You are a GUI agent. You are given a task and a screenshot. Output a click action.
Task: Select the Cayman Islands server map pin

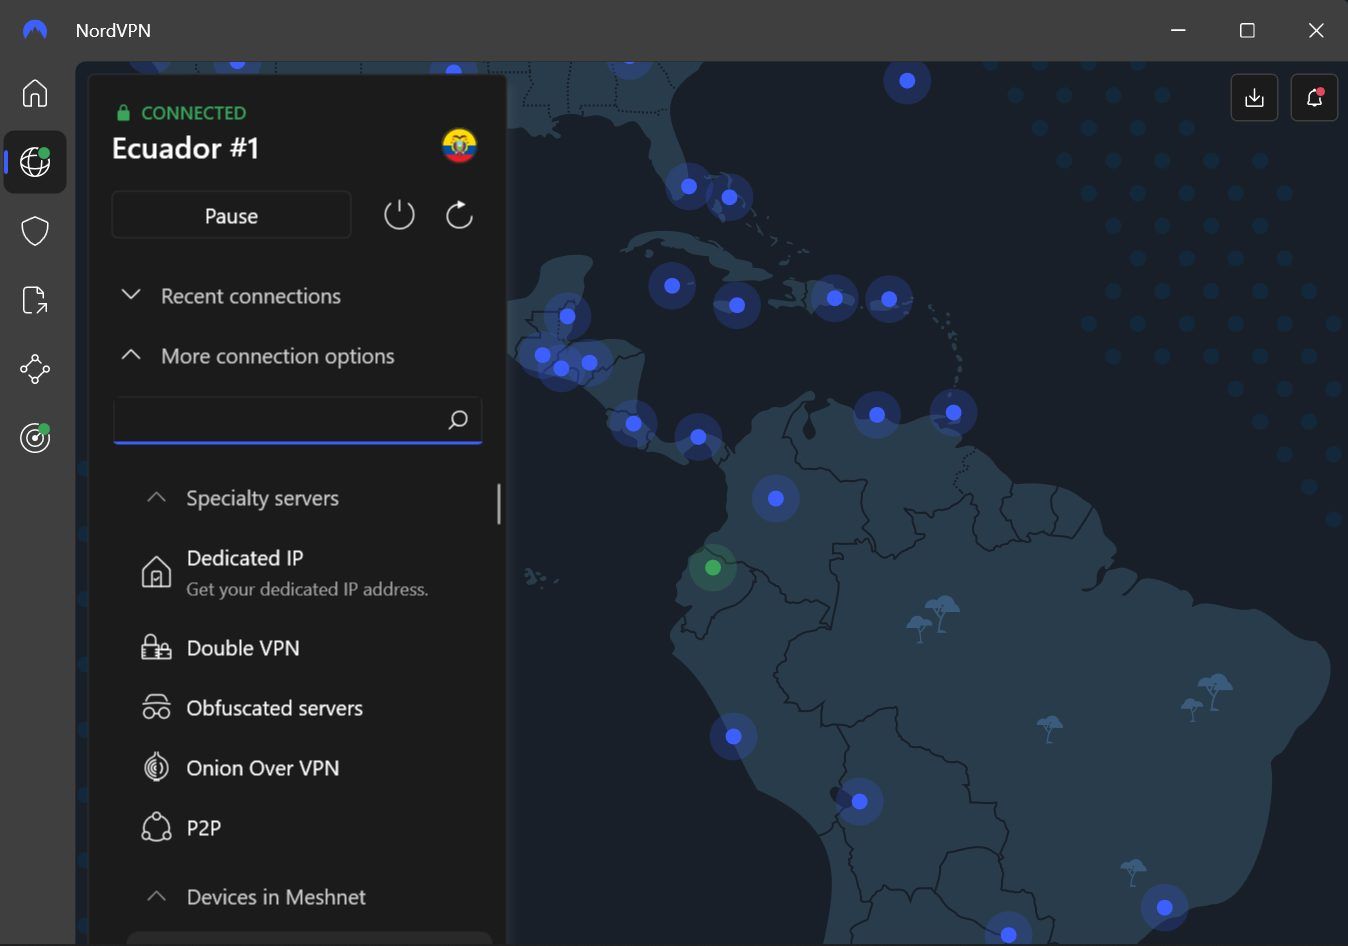coord(672,286)
